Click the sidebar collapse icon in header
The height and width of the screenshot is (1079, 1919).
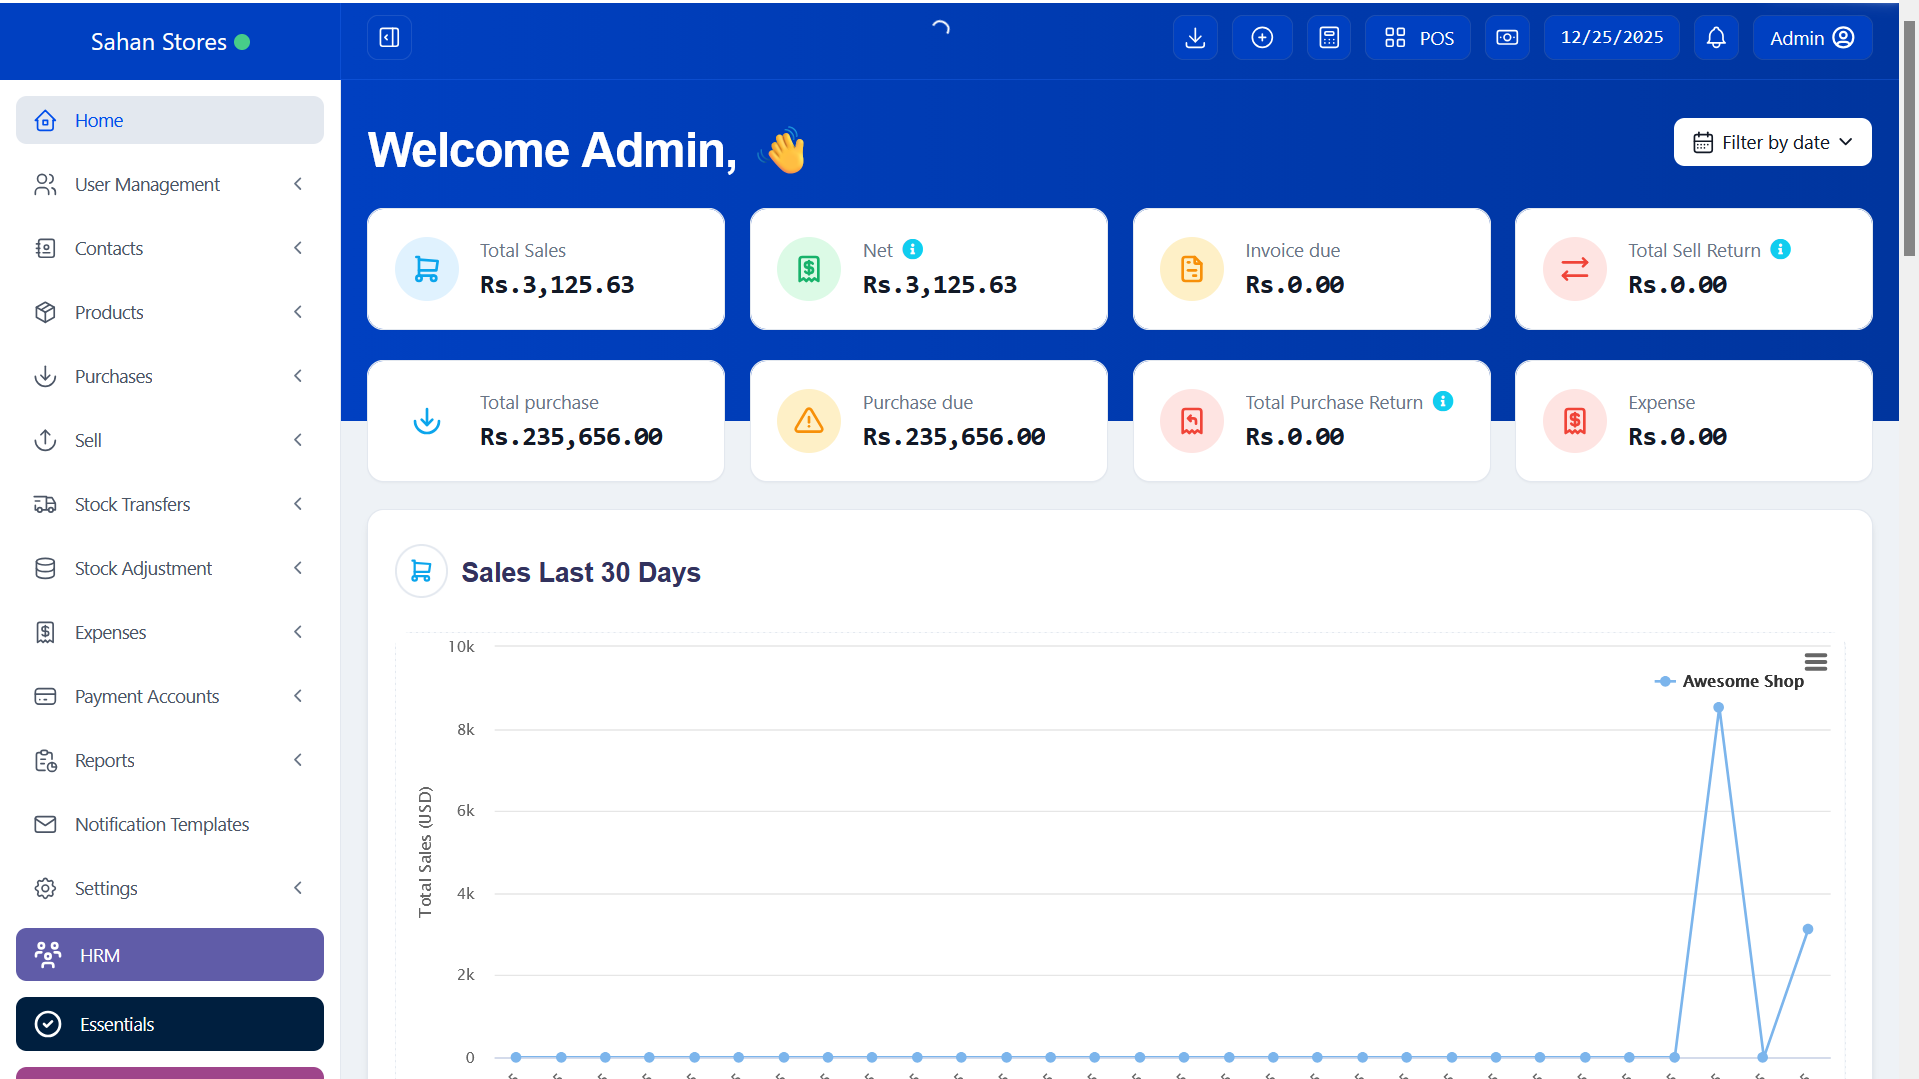389,38
